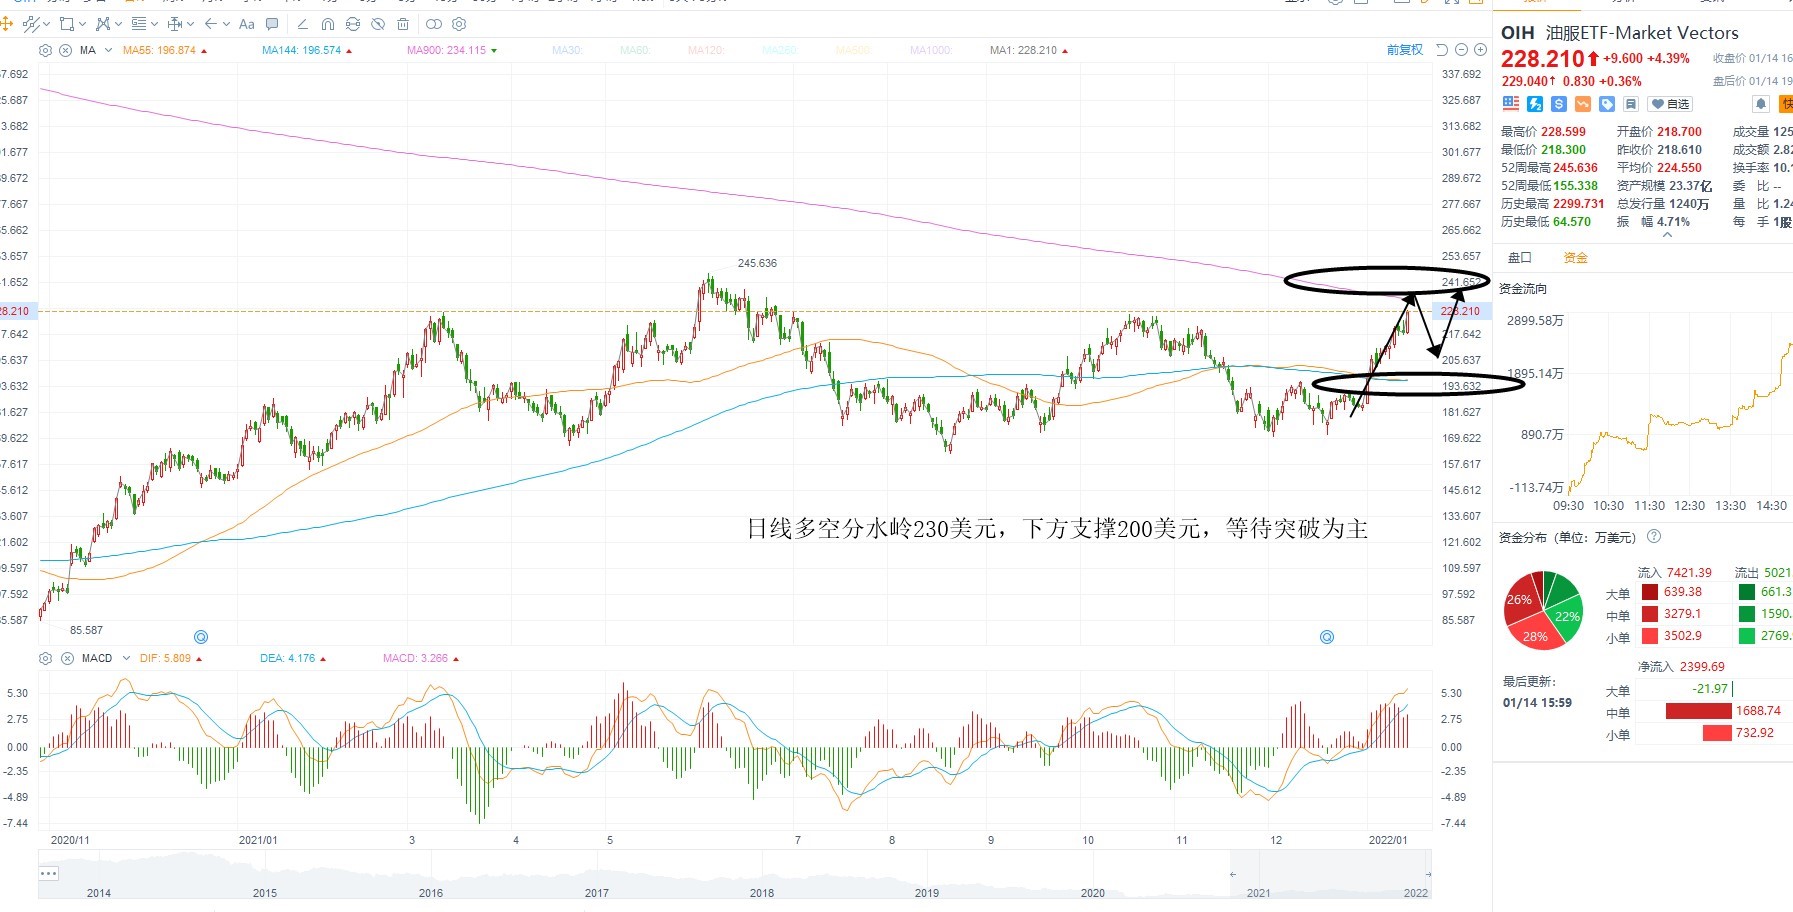
Task: Switch to the 盘口 tab
Action: coord(1520,257)
